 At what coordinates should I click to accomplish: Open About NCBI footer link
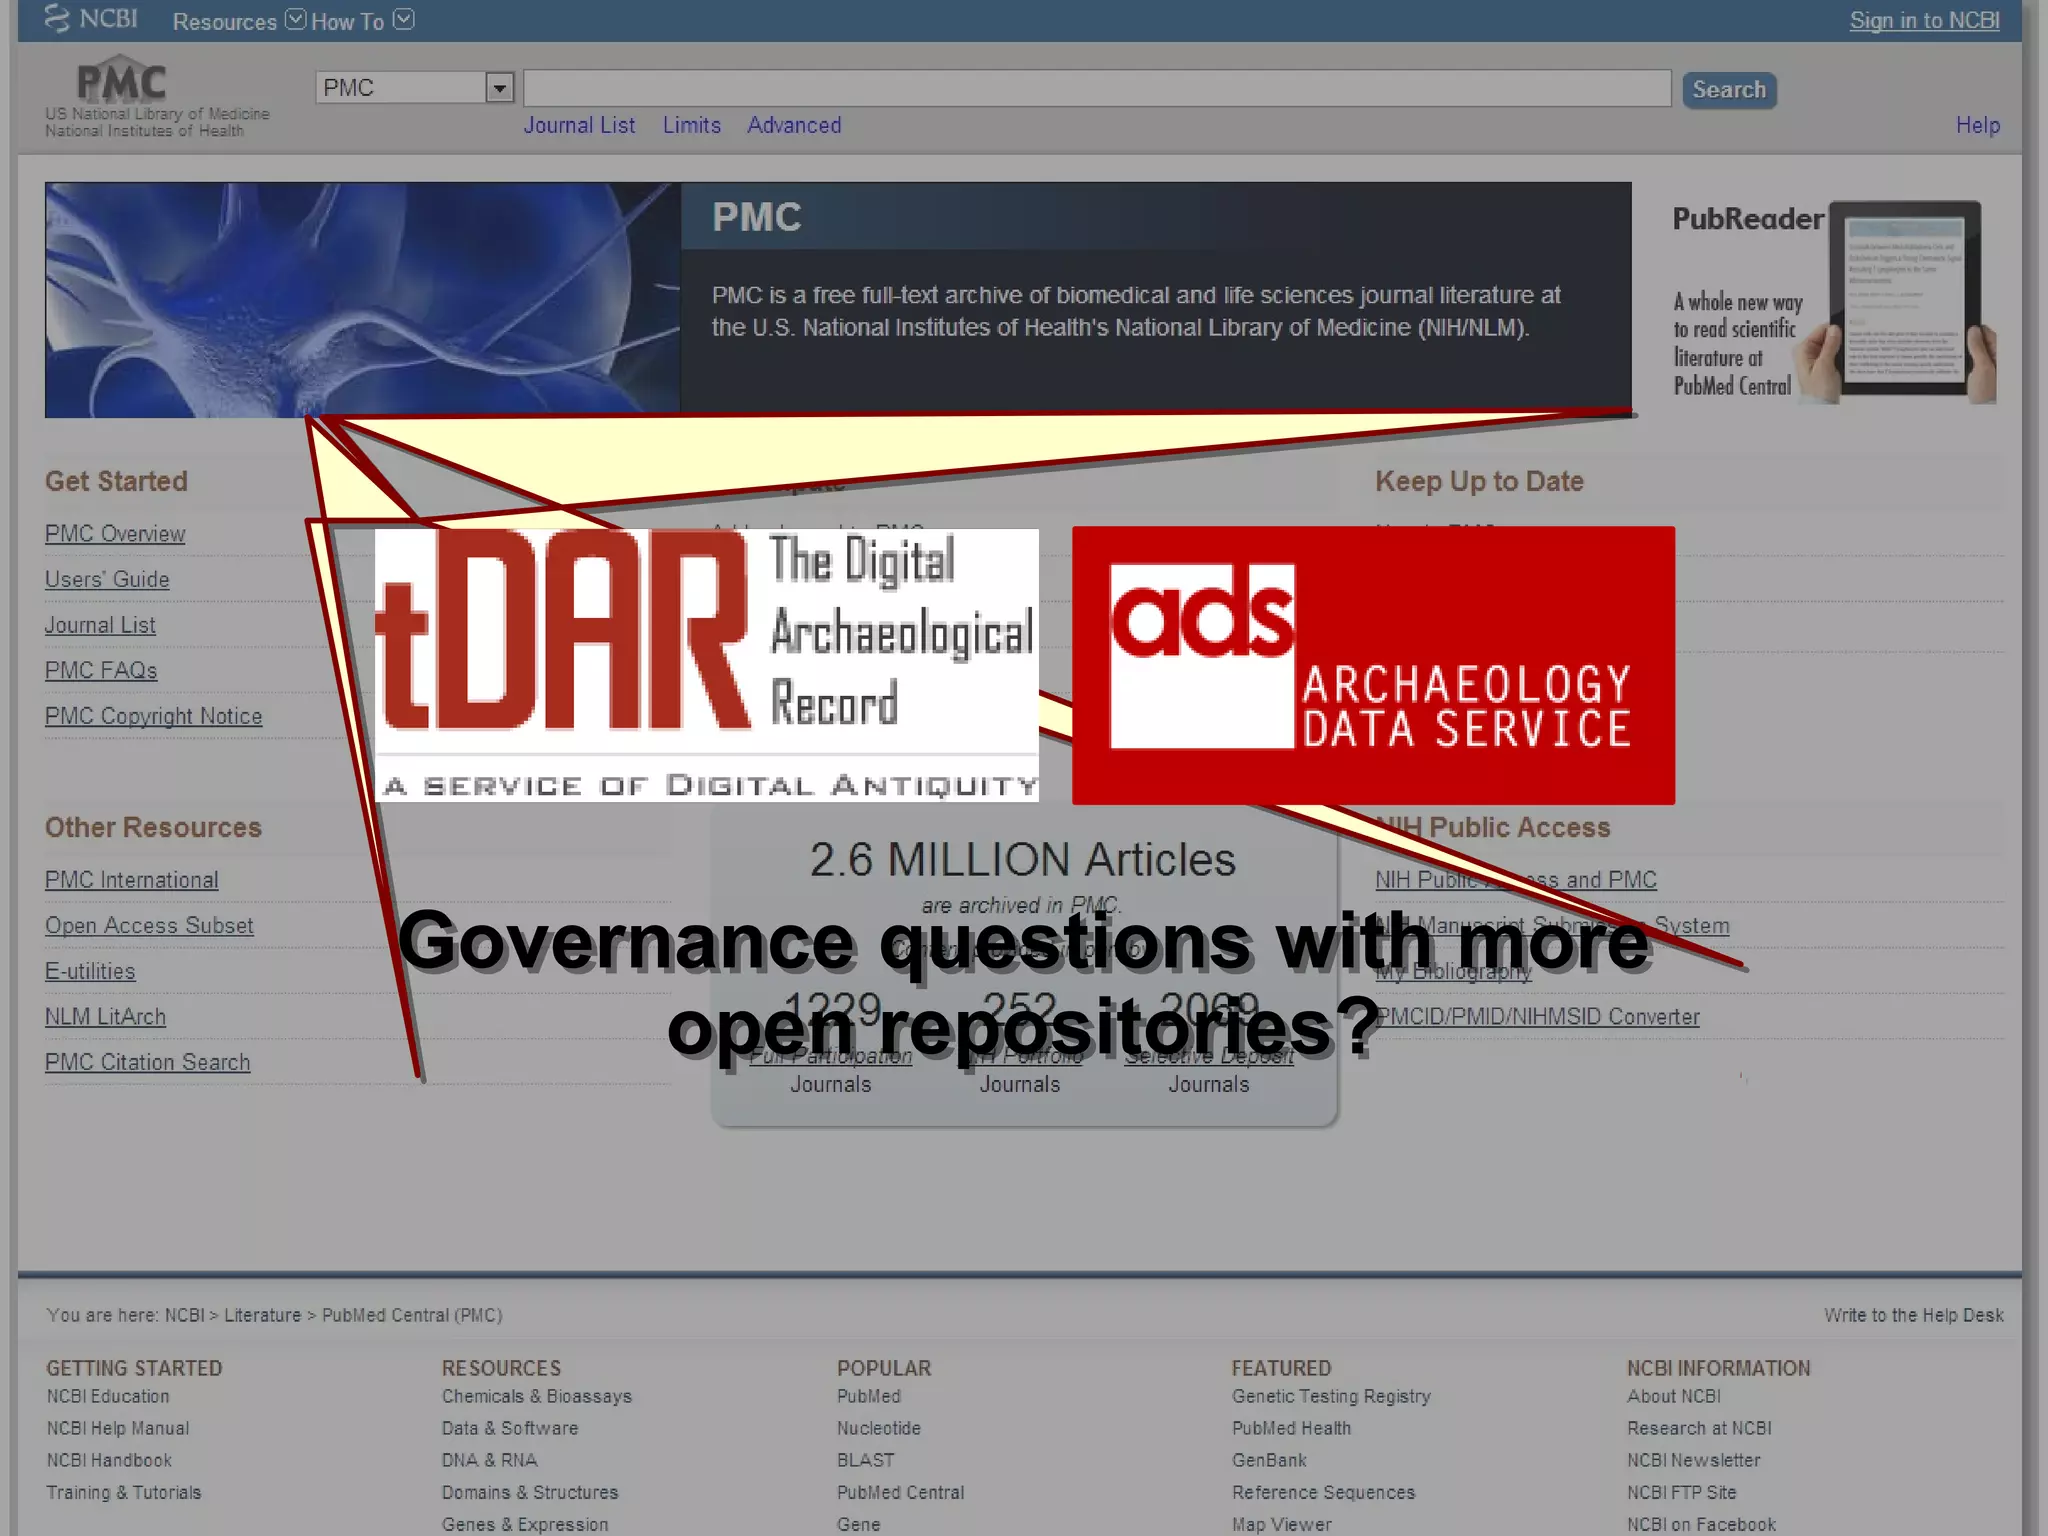tap(1673, 1396)
